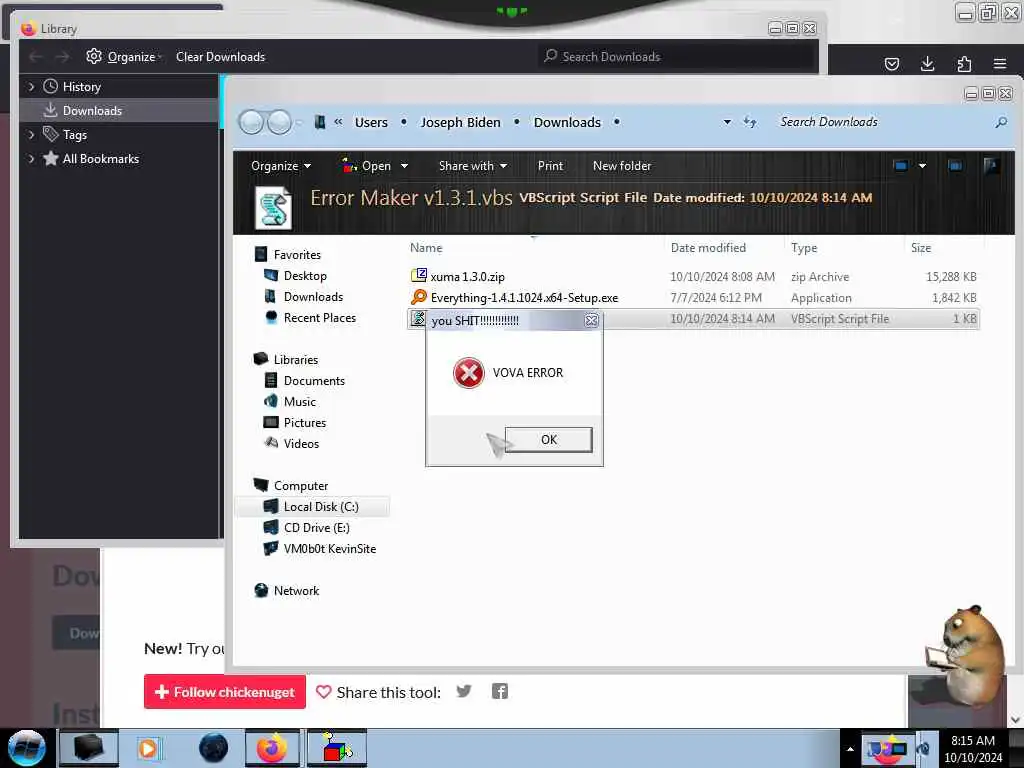Open Downloads under Favorites in Explorer
The image size is (1024, 768).
tap(313, 296)
